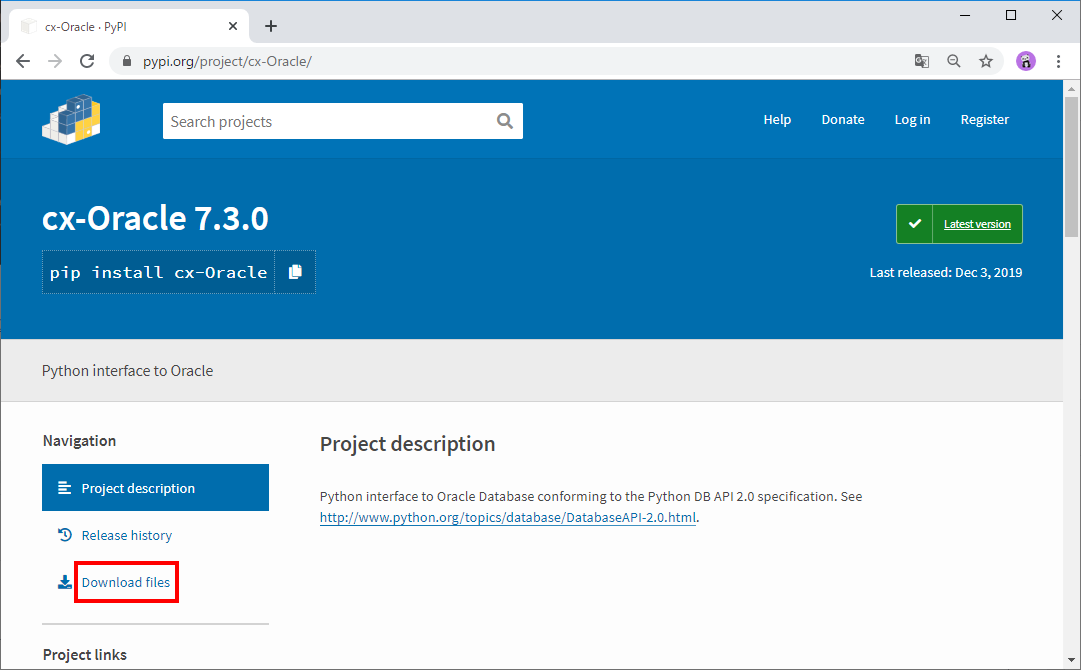Image resolution: width=1081 pixels, height=670 pixels.
Task: Open the Donate page
Action: pyautogui.click(x=842, y=119)
